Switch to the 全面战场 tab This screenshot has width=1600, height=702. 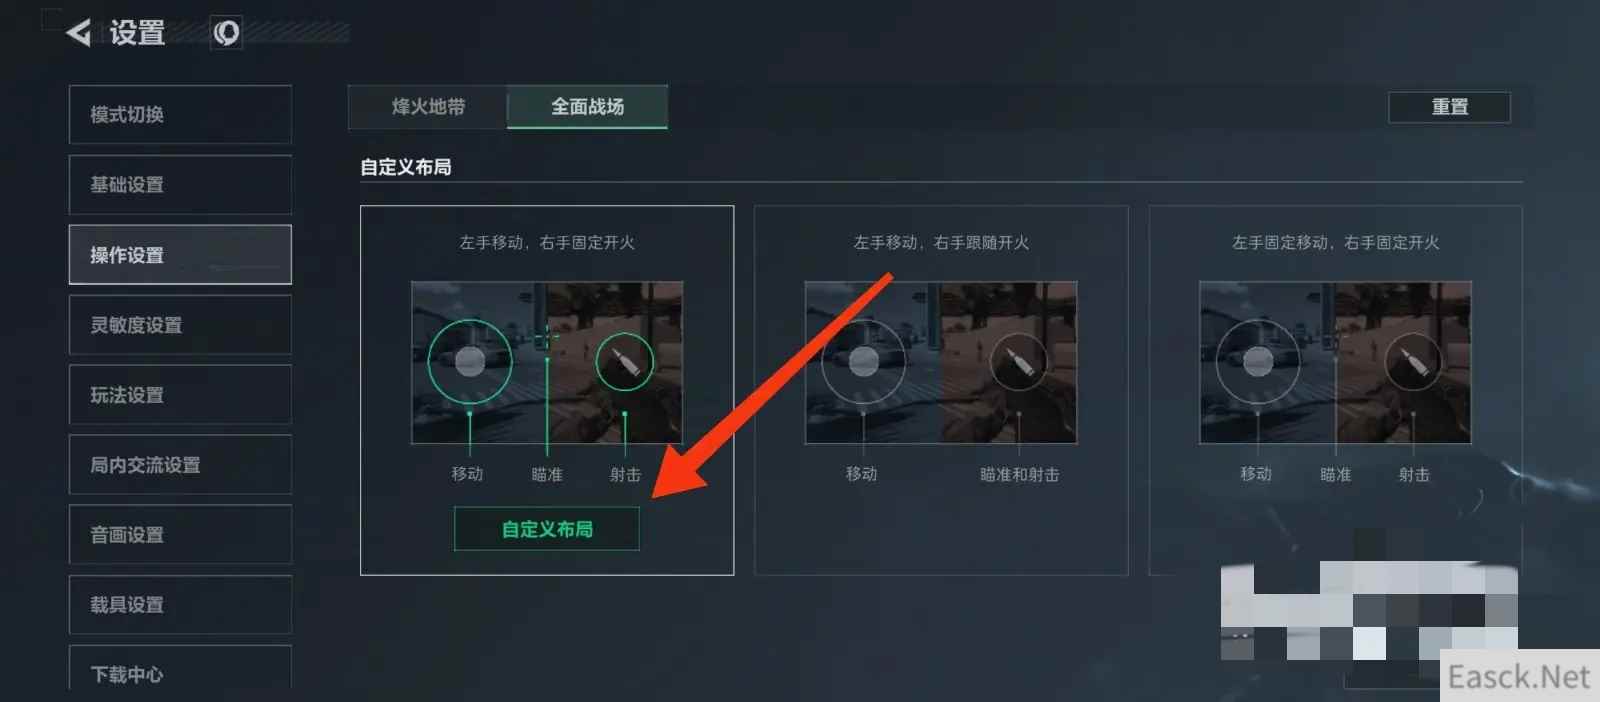(587, 107)
